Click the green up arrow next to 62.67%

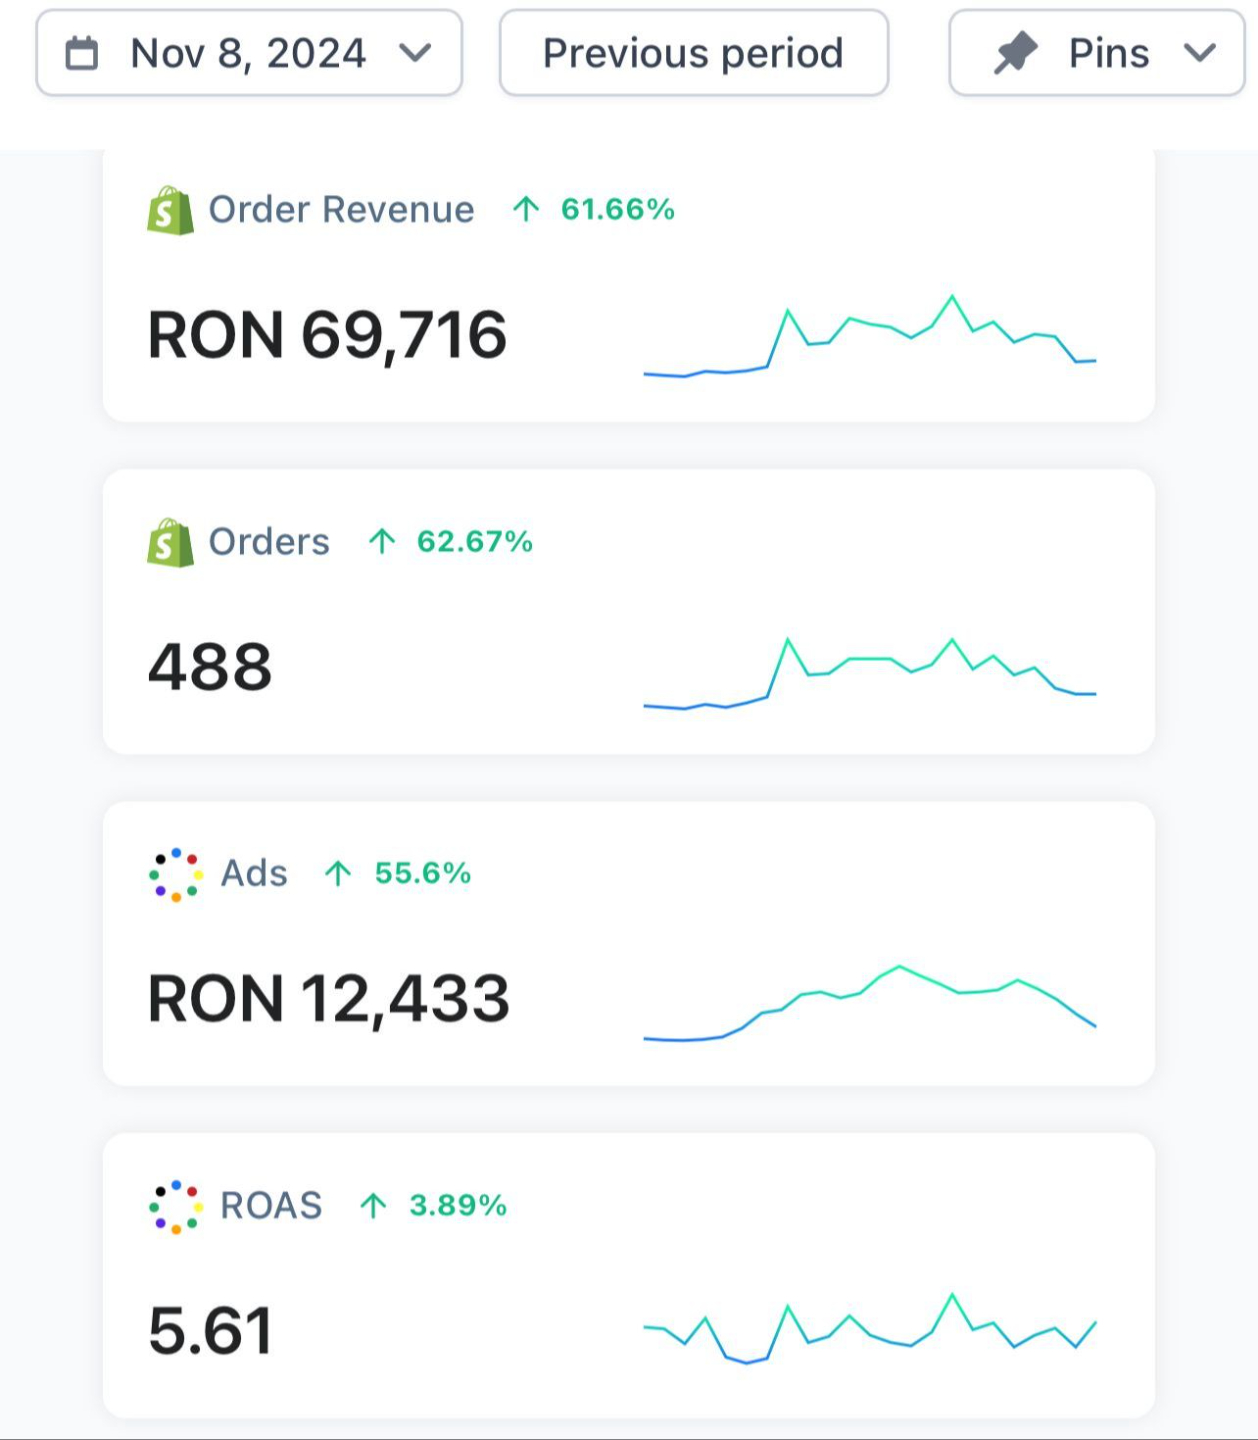[382, 541]
